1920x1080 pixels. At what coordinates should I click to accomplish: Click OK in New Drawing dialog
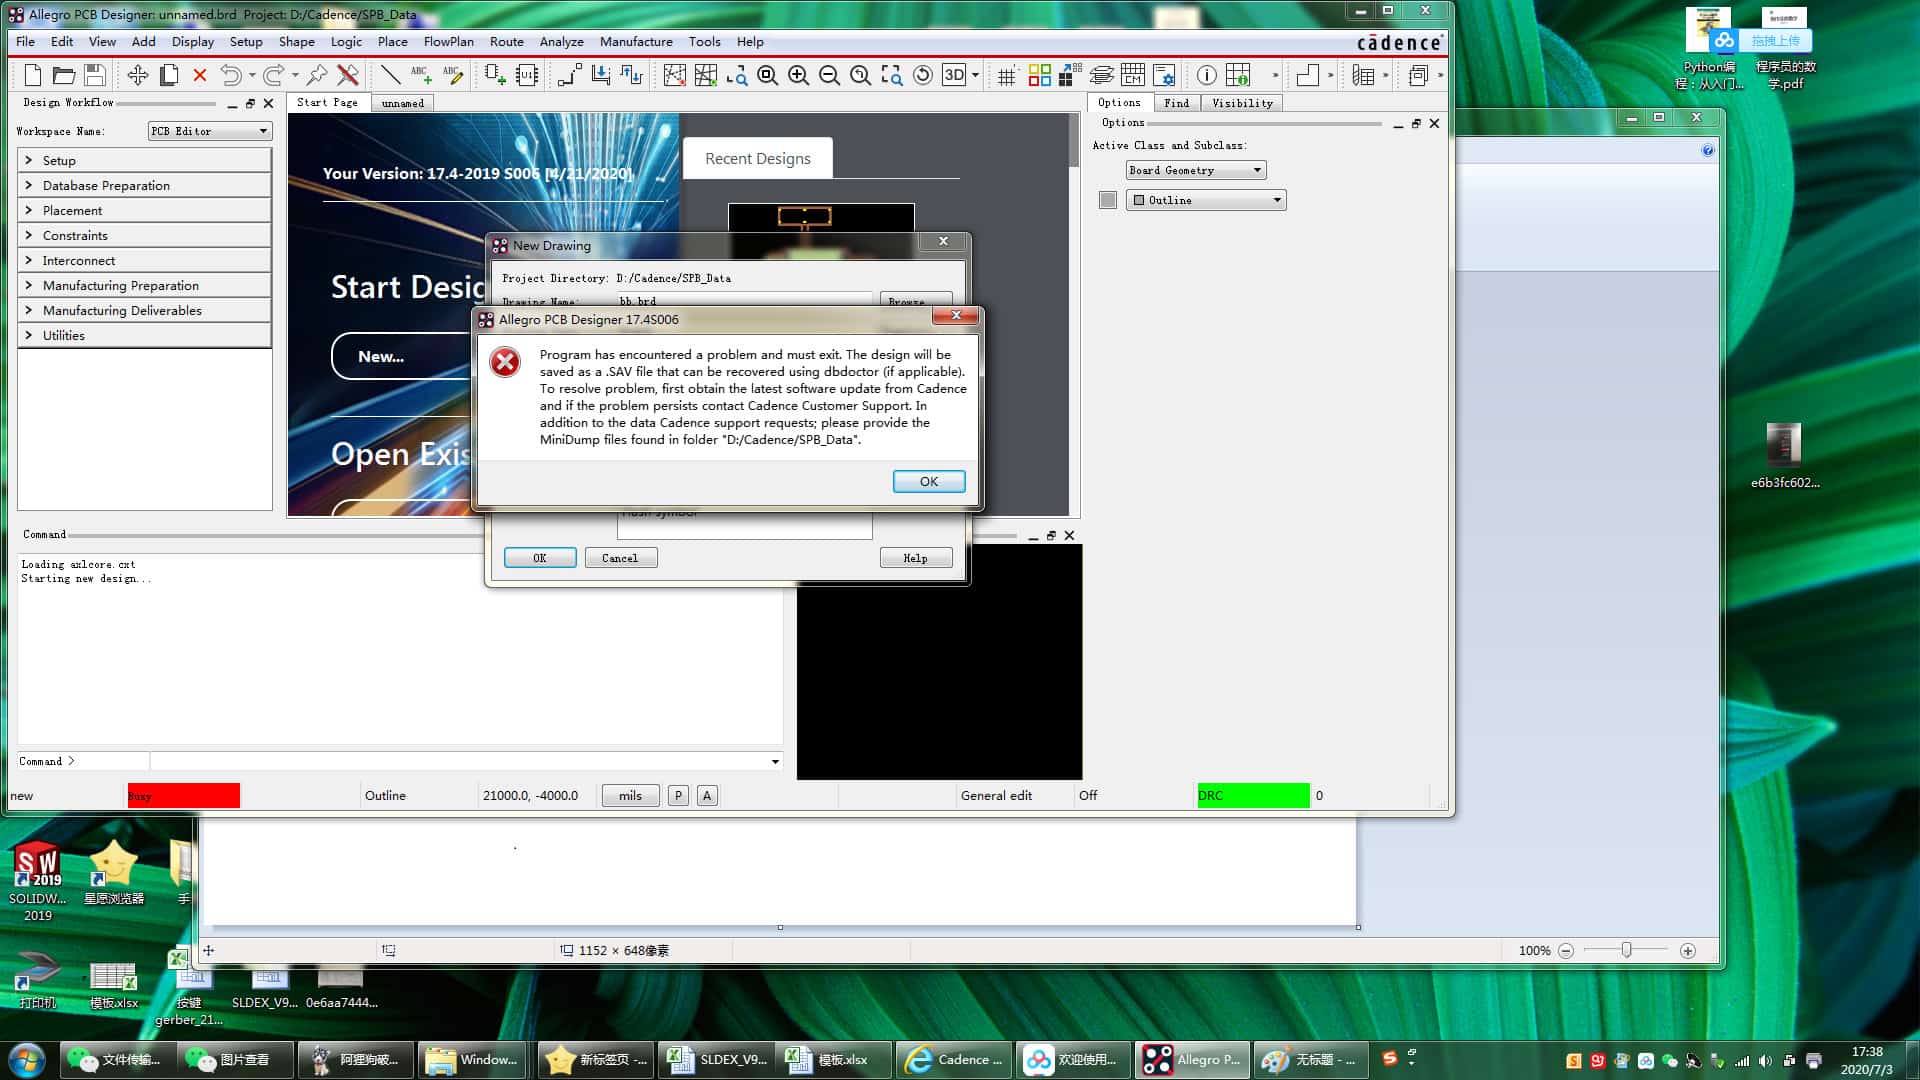click(x=540, y=558)
